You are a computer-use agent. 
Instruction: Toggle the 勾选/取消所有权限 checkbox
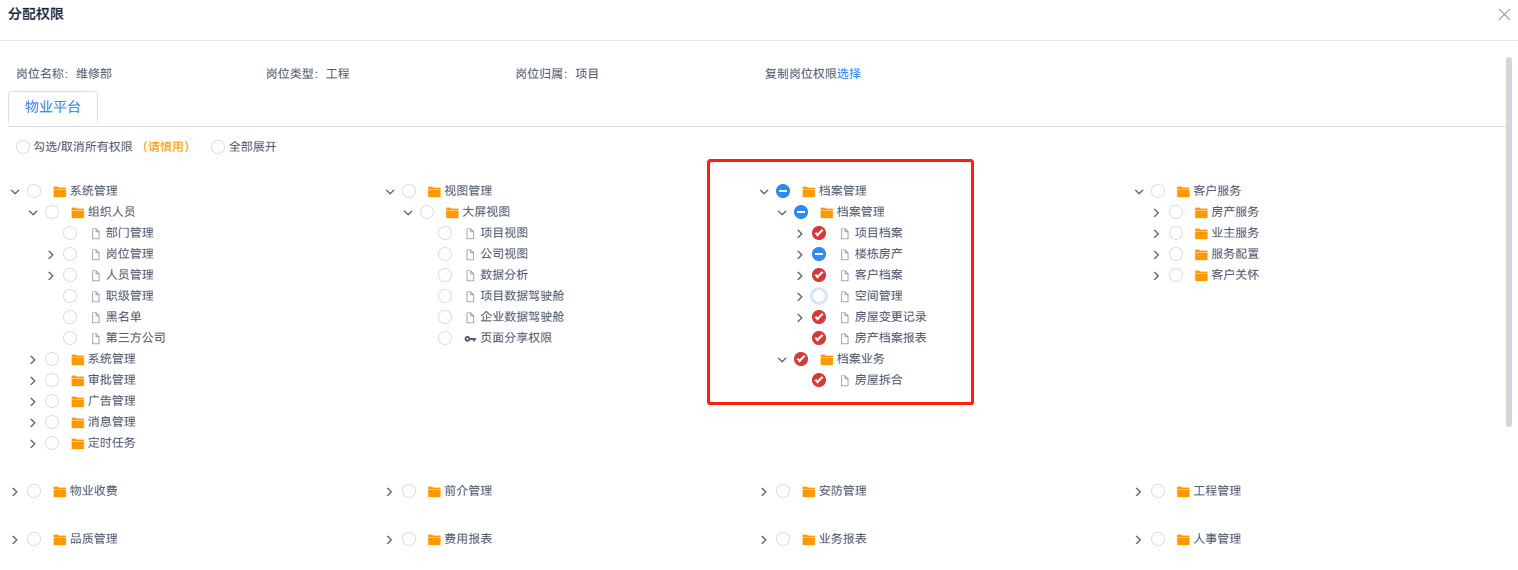[23, 147]
